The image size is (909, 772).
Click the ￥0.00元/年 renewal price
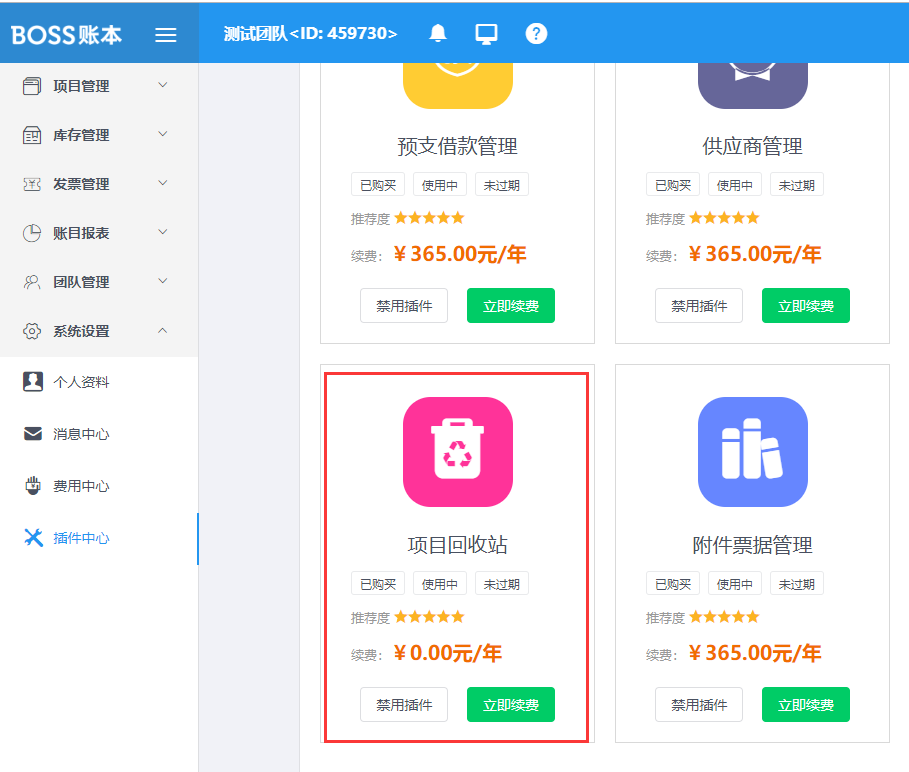448,653
